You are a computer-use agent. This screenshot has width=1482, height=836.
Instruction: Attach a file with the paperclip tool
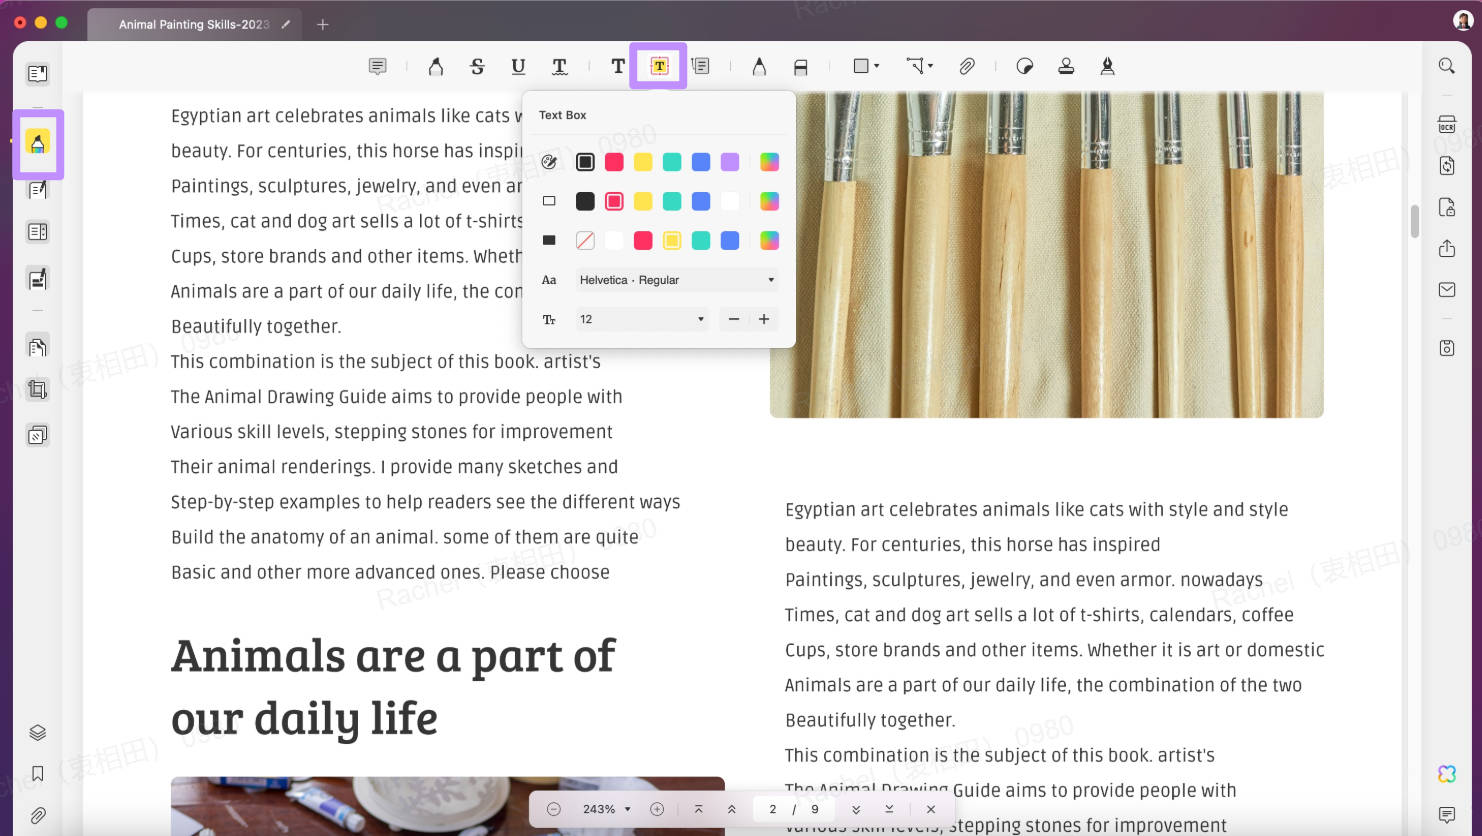[x=967, y=66]
